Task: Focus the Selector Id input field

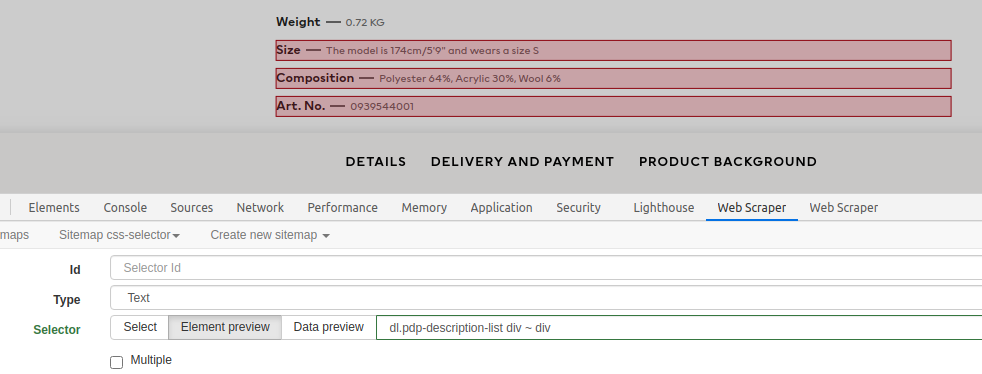Action: pyautogui.click(x=546, y=268)
